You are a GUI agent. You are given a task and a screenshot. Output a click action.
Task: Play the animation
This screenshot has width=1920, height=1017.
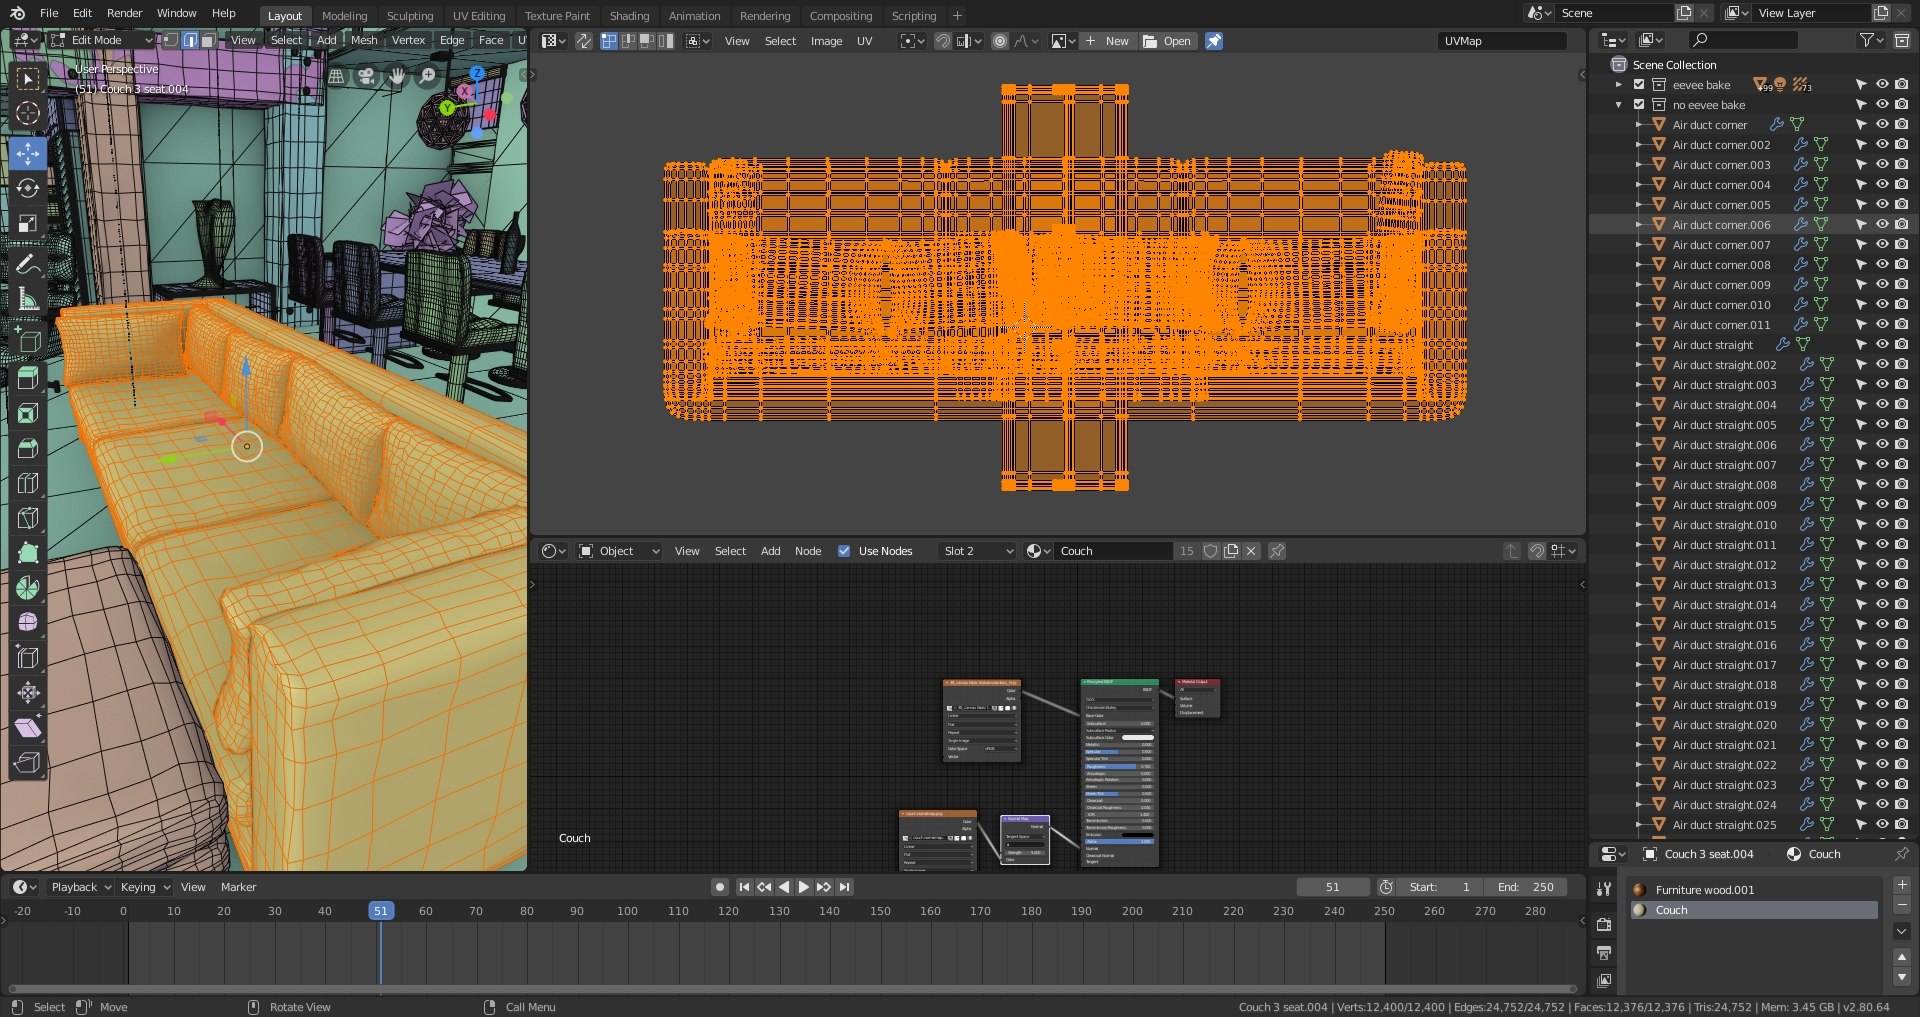[x=803, y=887]
